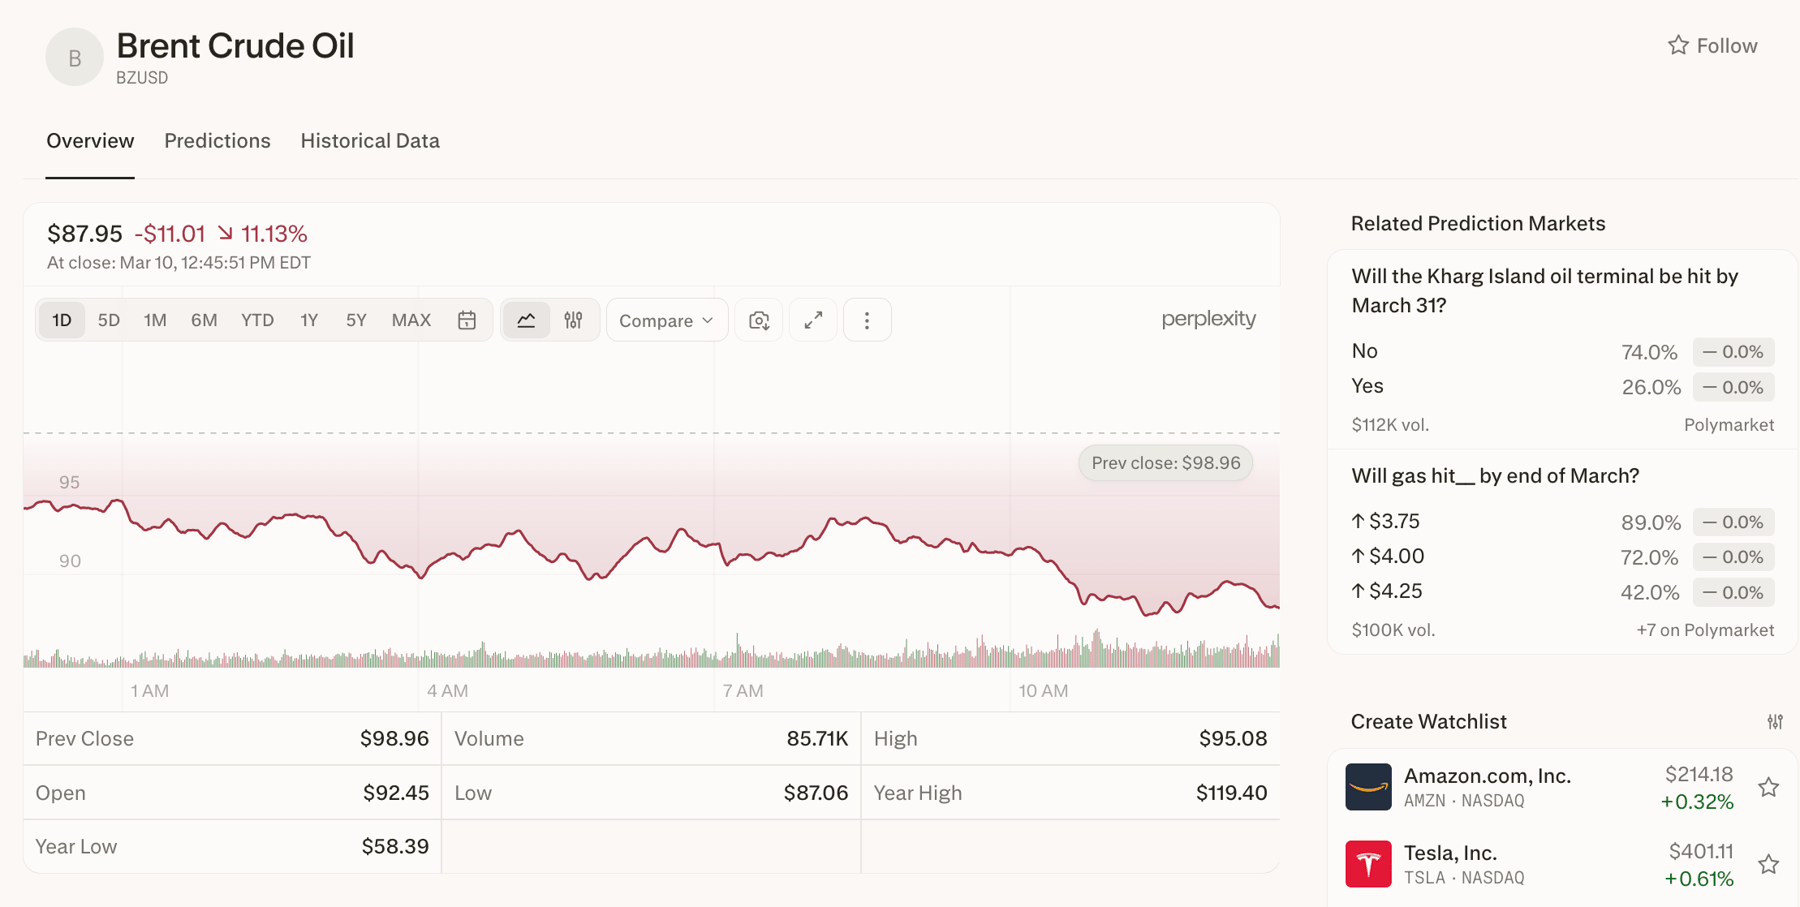Select the ↑ $4.25 gas outcome
Image resolution: width=1800 pixels, height=907 pixels.
coord(1563,592)
